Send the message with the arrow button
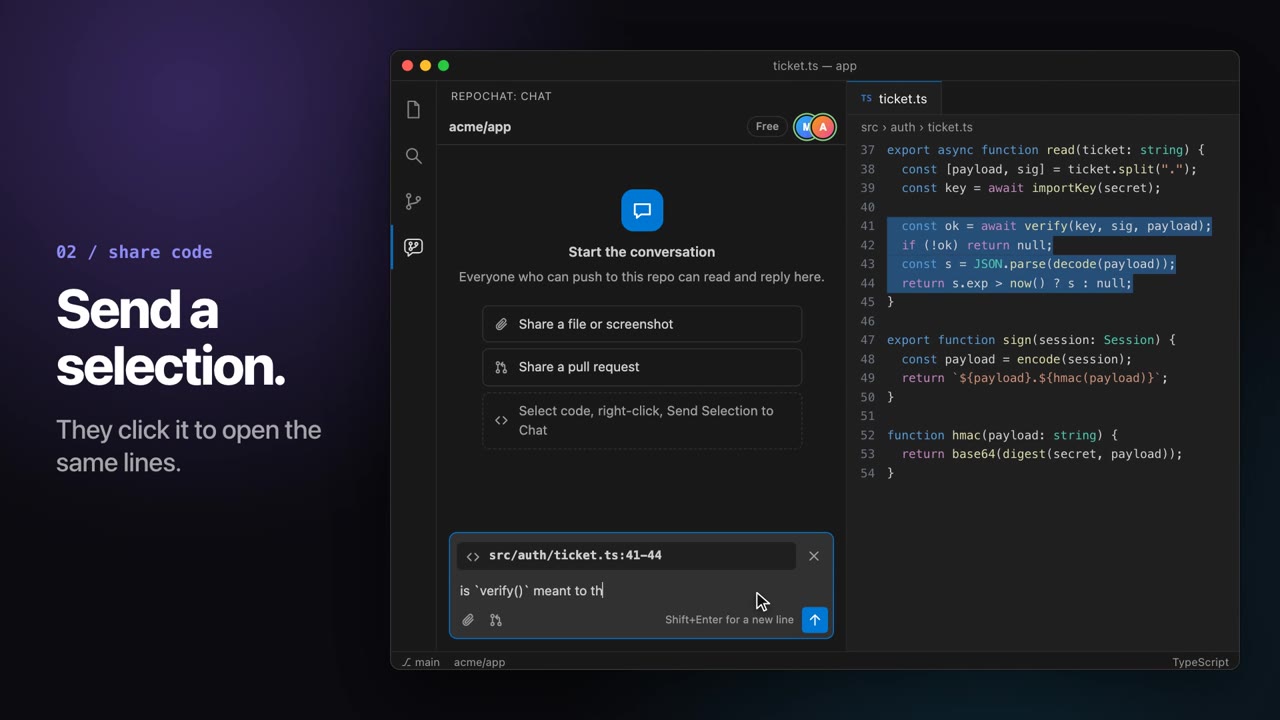The width and height of the screenshot is (1280, 720). click(x=815, y=620)
